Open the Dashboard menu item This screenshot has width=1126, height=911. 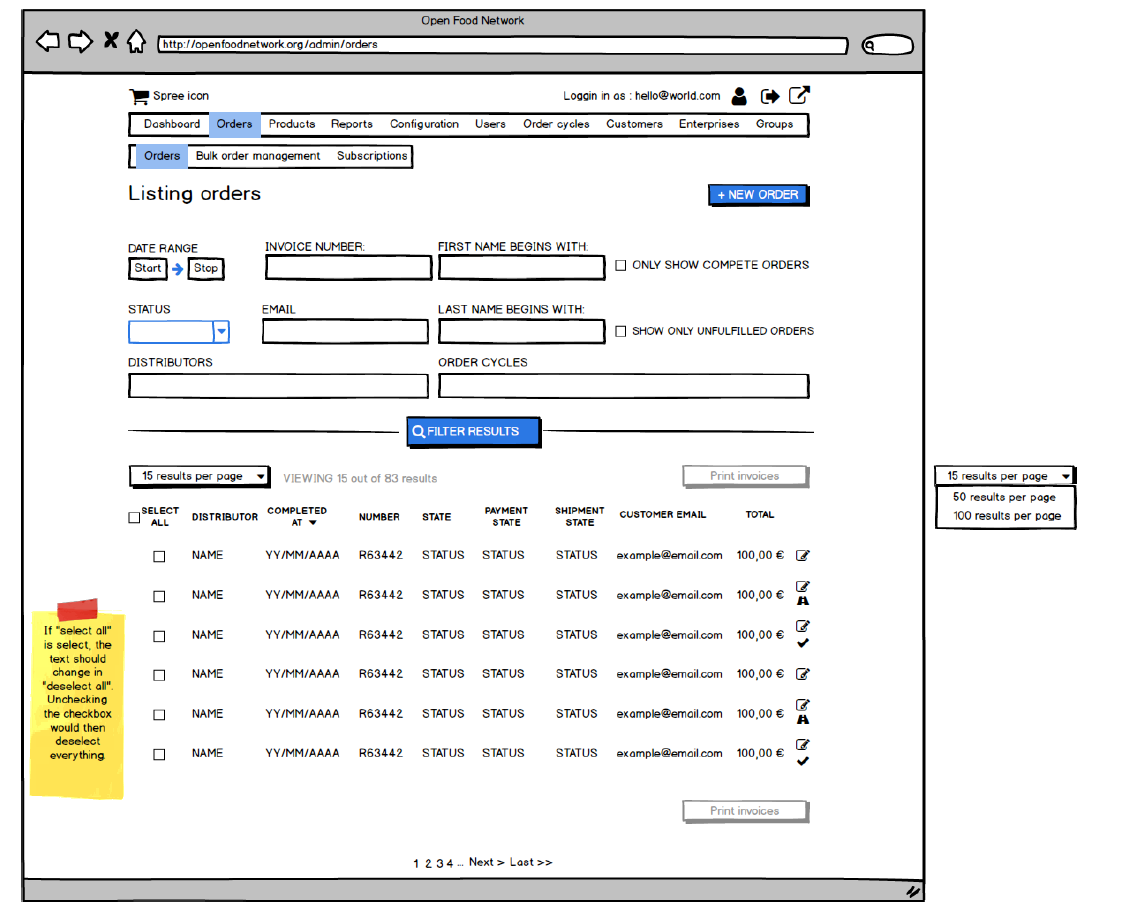(x=172, y=124)
